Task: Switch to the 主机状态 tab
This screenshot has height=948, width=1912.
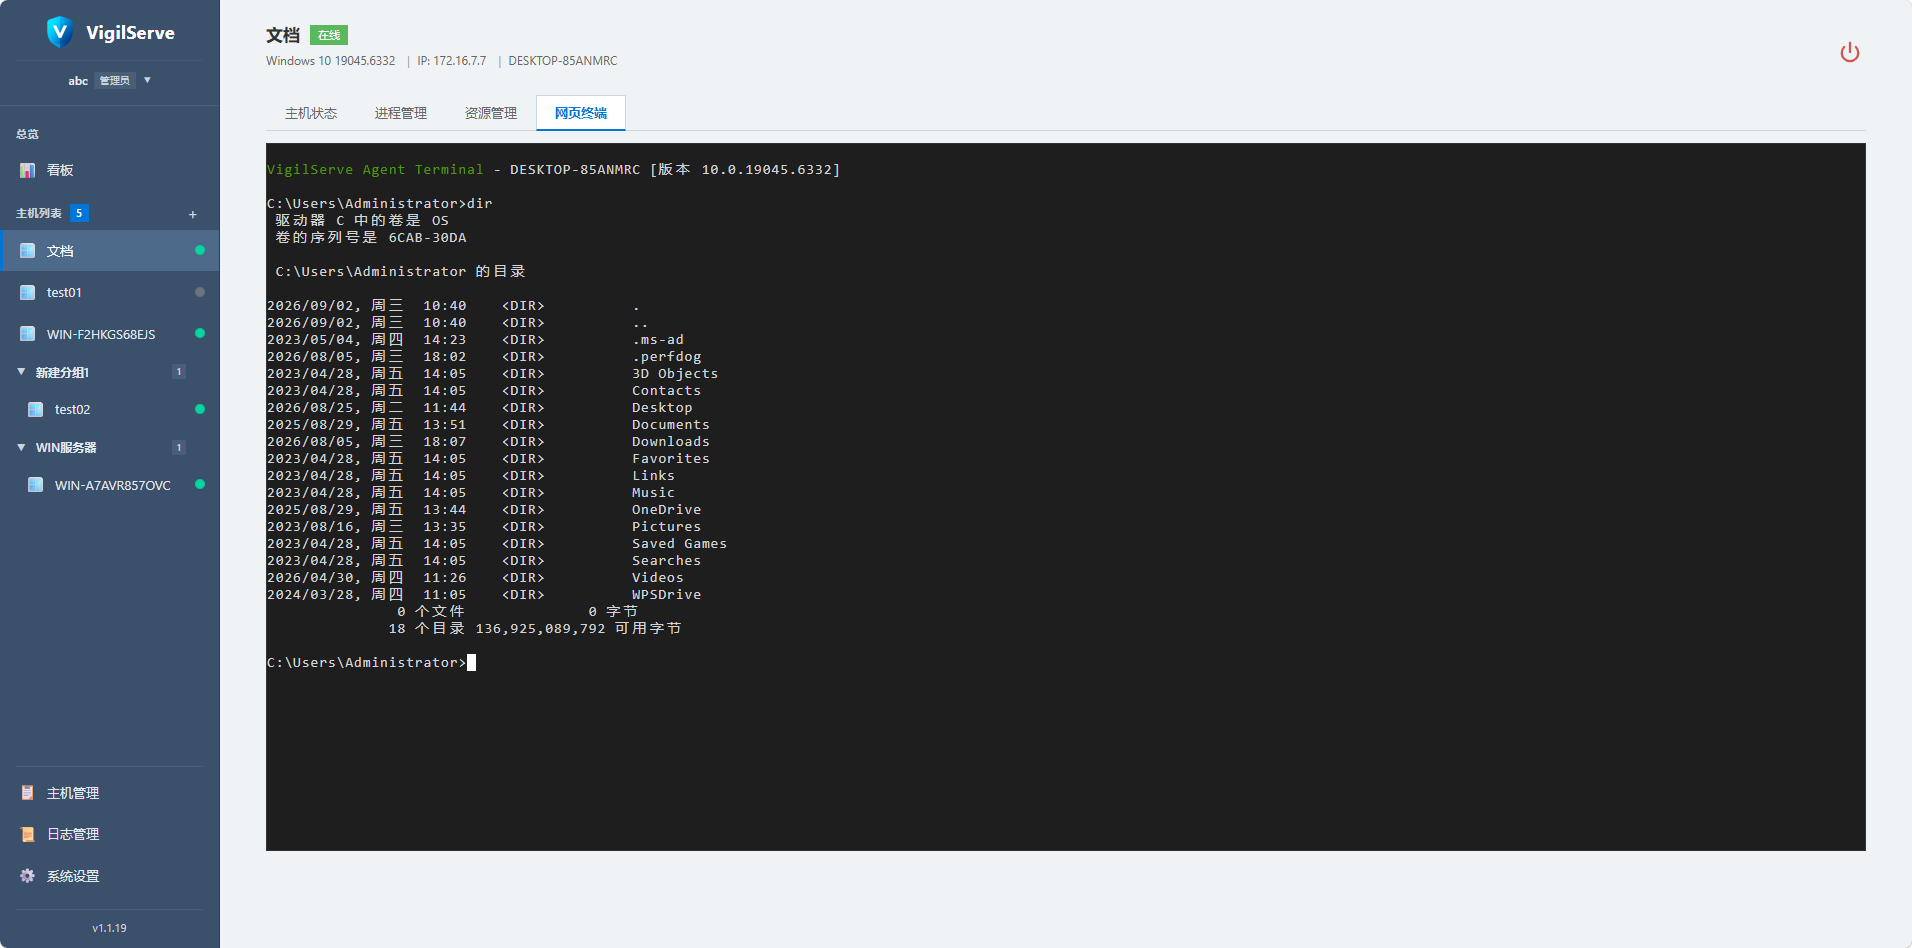Action: click(x=311, y=113)
